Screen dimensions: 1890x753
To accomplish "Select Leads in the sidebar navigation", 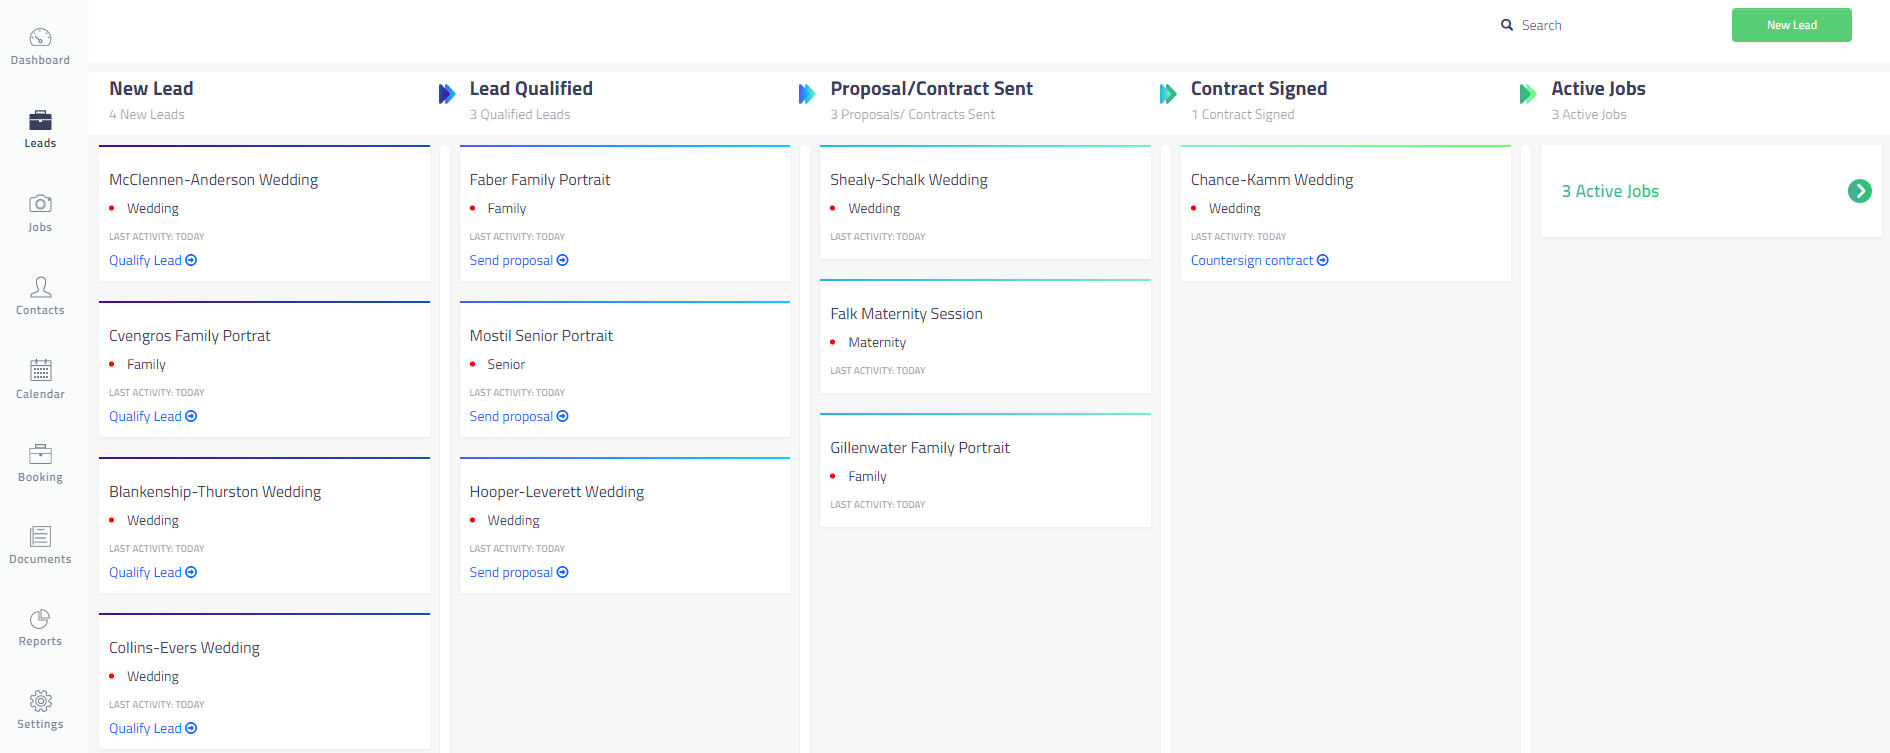I will (40, 120).
